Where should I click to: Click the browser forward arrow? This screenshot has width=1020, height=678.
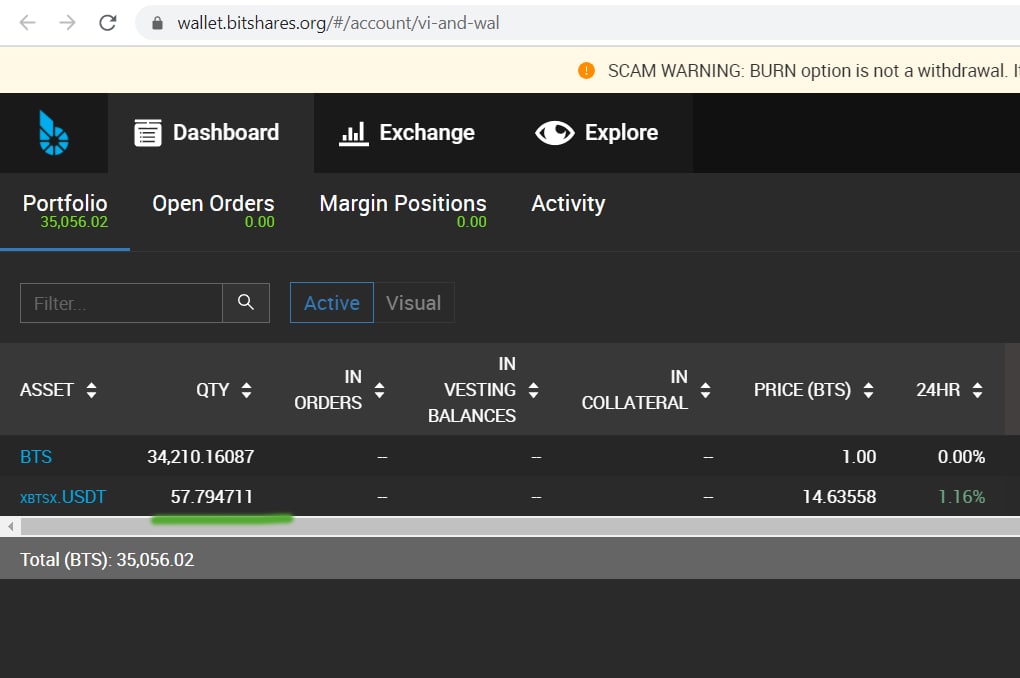67,23
